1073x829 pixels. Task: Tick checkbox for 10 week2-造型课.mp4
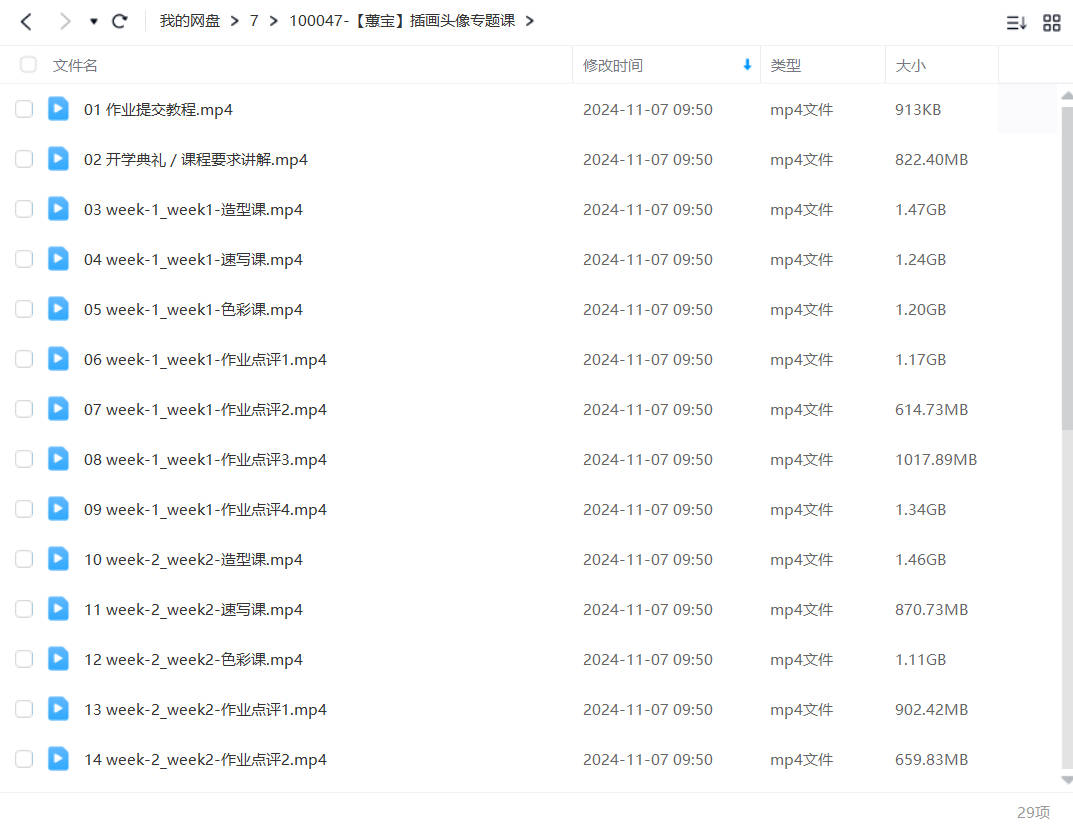pos(24,559)
